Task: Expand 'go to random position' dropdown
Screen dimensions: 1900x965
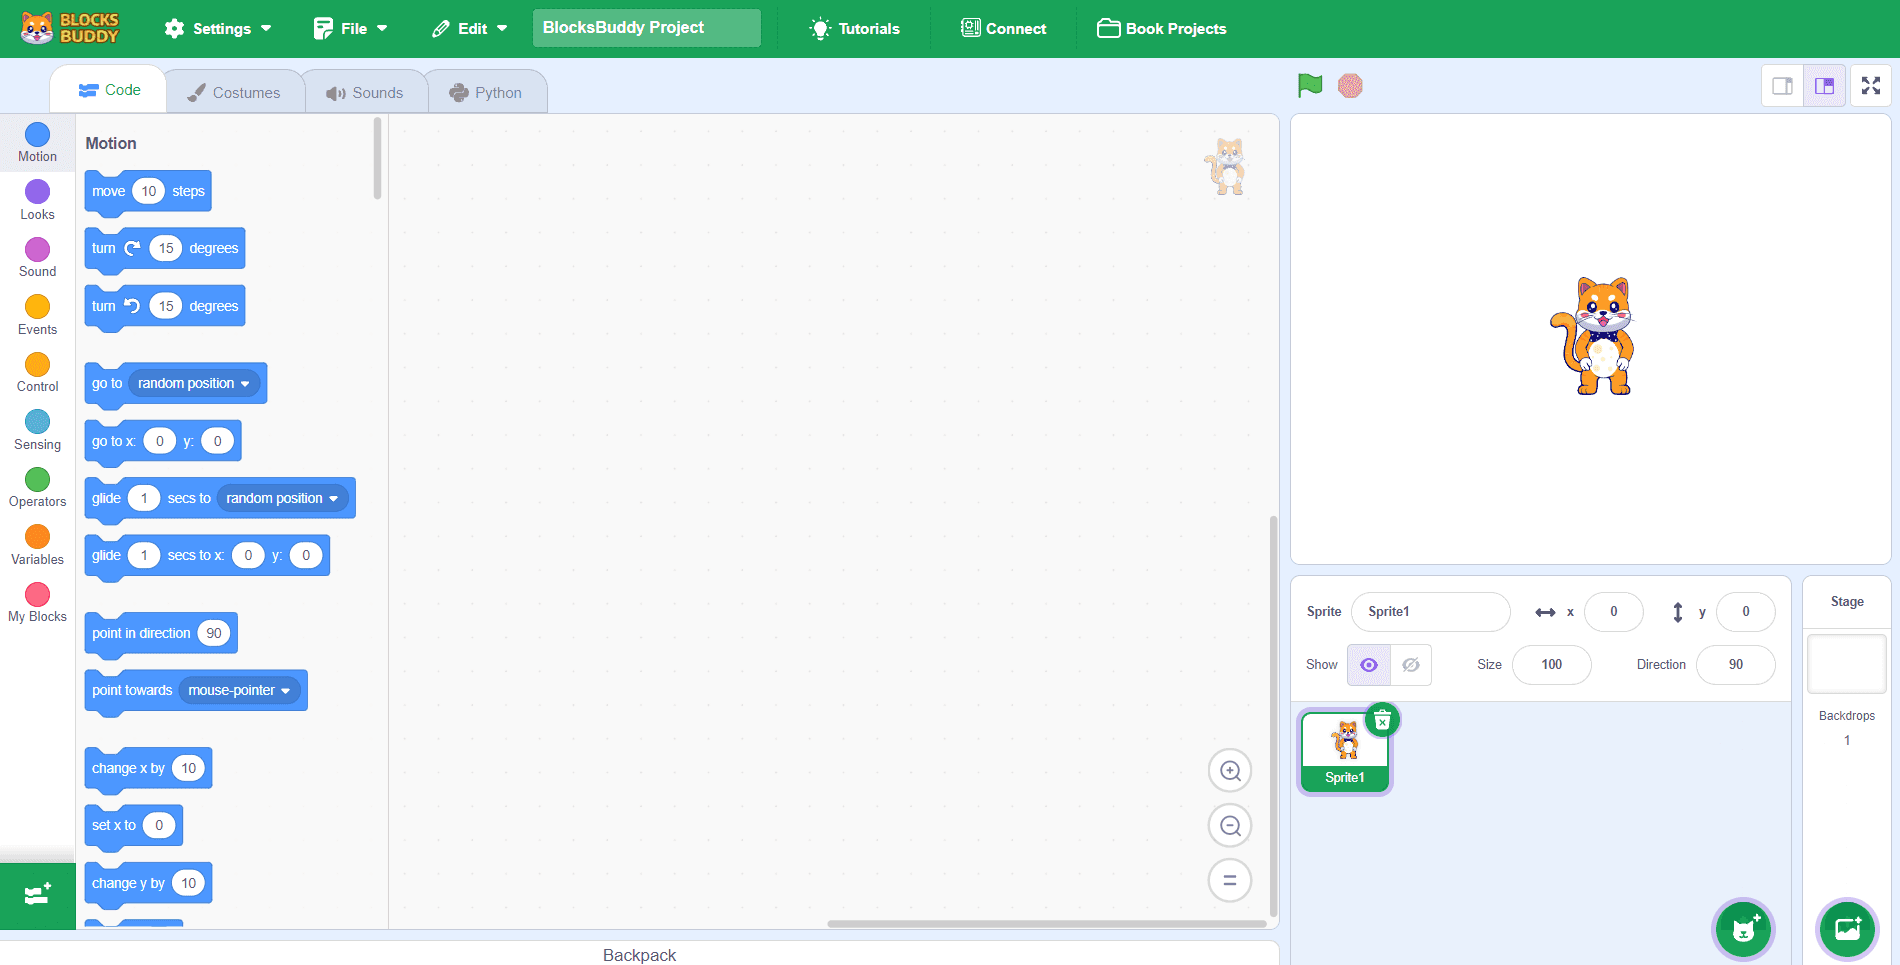Action: (x=194, y=384)
